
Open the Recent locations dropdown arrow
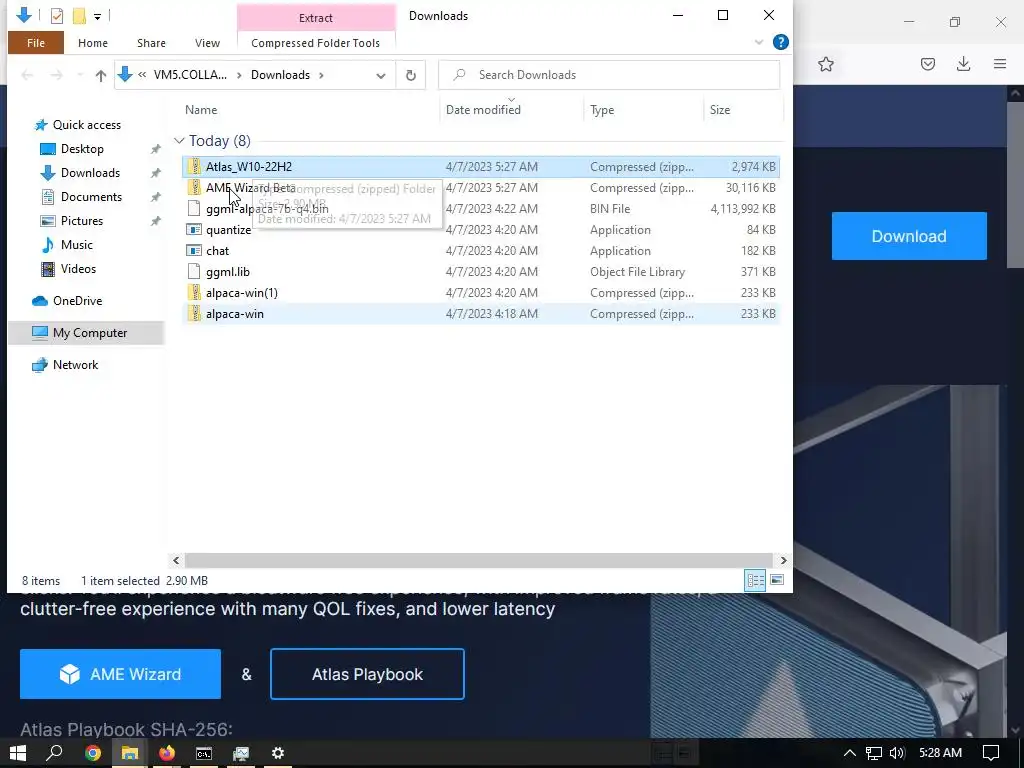pos(80,75)
